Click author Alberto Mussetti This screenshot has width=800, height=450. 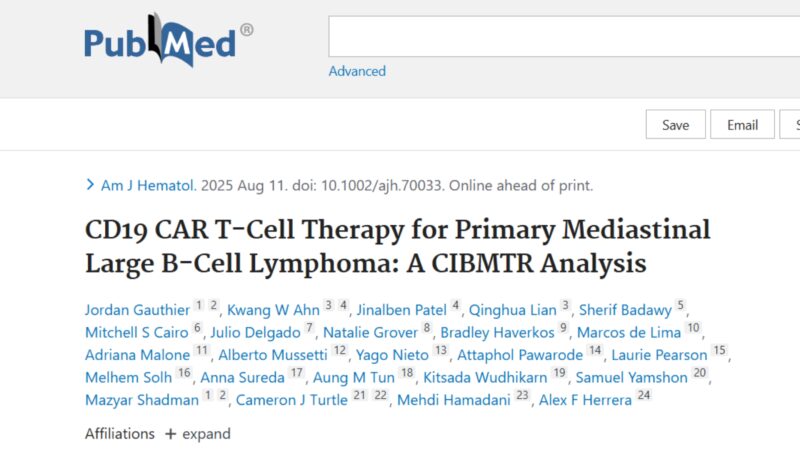coord(273,355)
